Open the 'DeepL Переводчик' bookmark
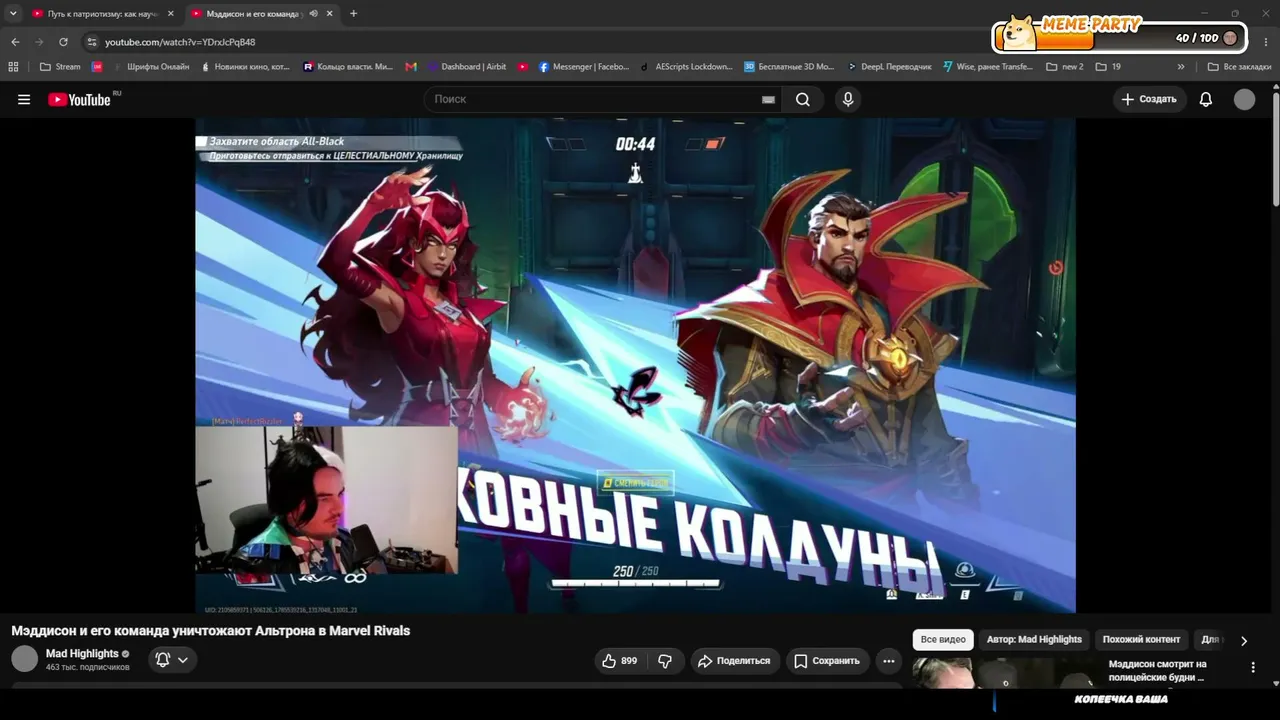The image size is (1280, 720). [889, 67]
